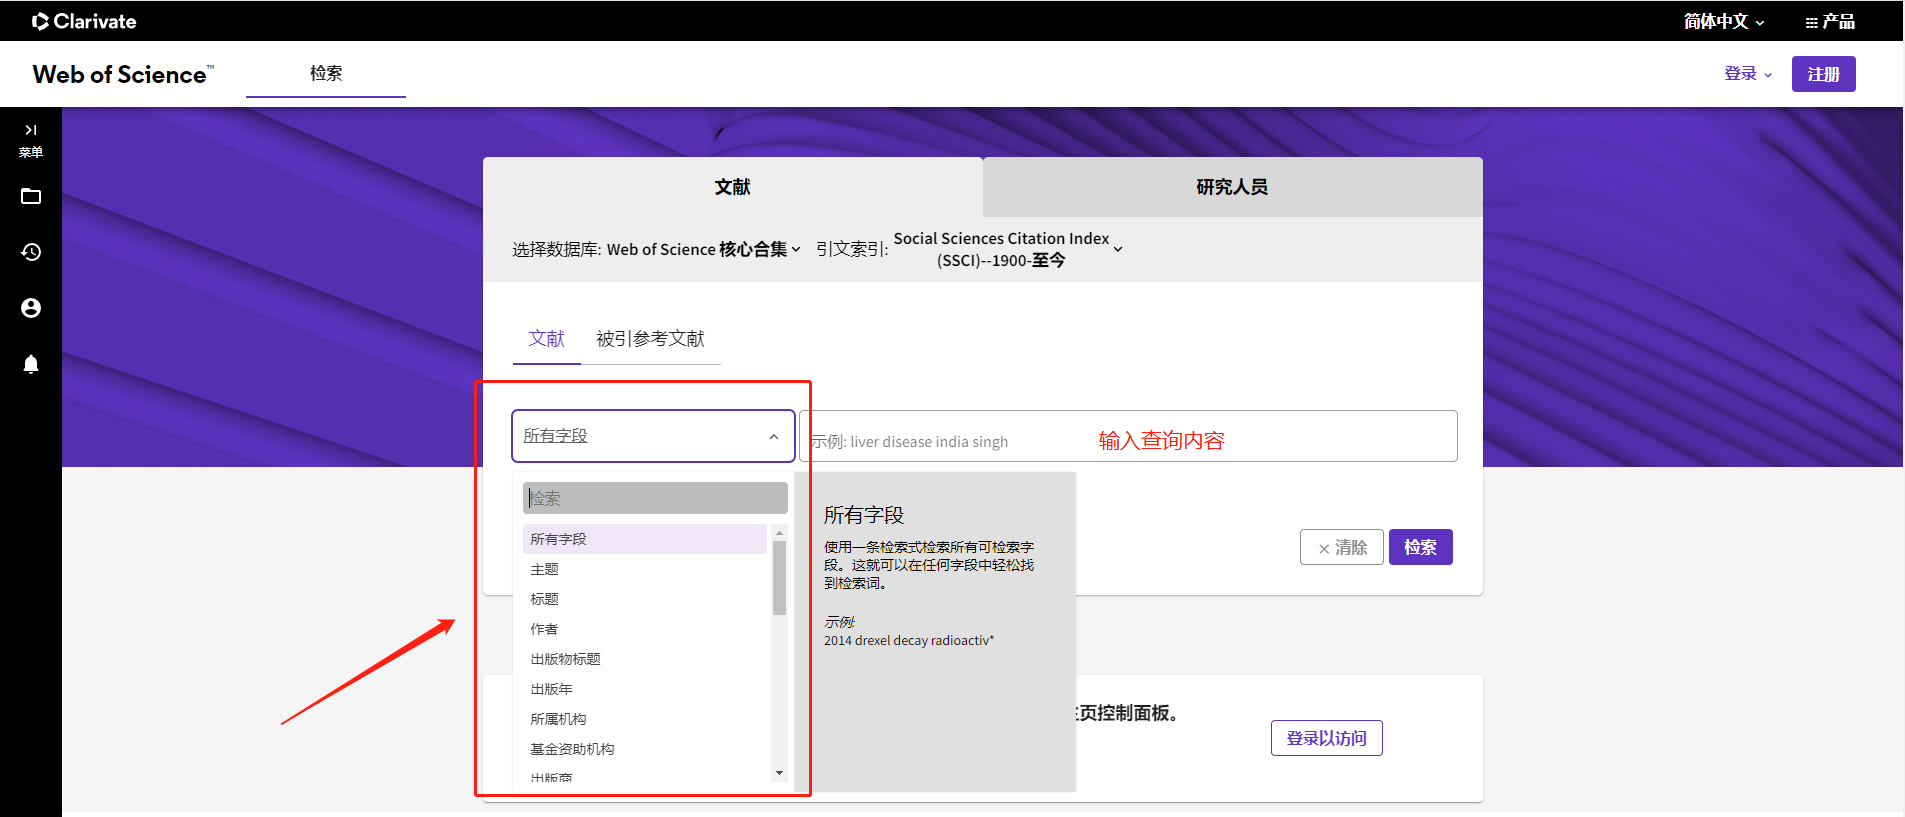Select the 检索 top navigation tab
This screenshot has width=1905, height=817.
pos(326,74)
